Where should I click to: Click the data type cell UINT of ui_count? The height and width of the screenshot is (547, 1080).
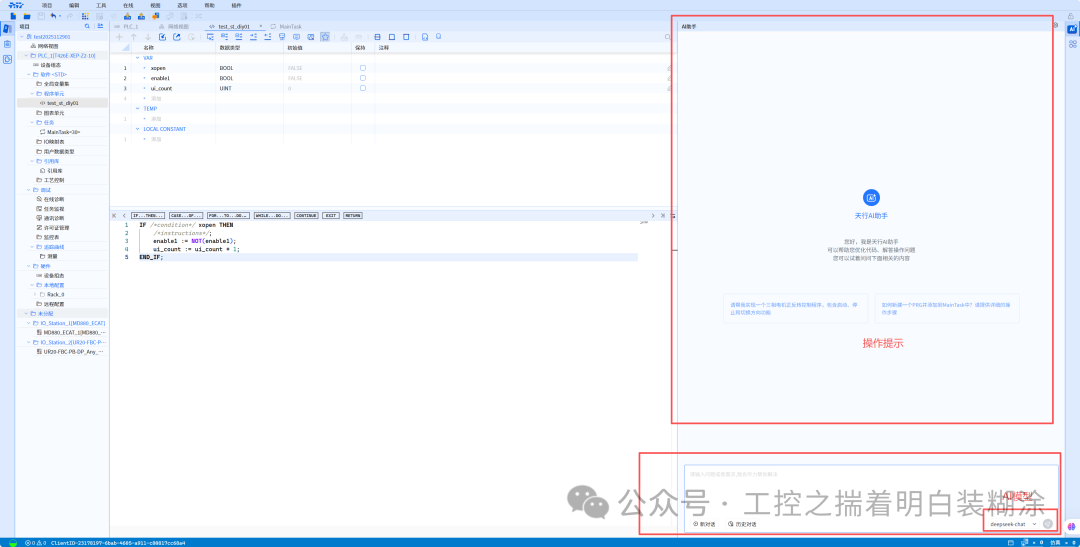[x=249, y=88]
